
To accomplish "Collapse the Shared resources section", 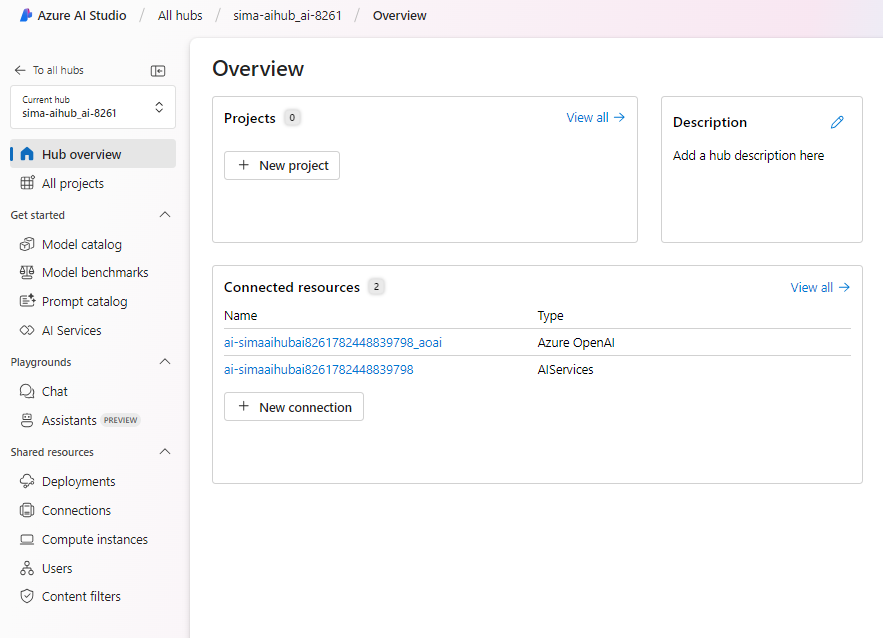I will [165, 452].
